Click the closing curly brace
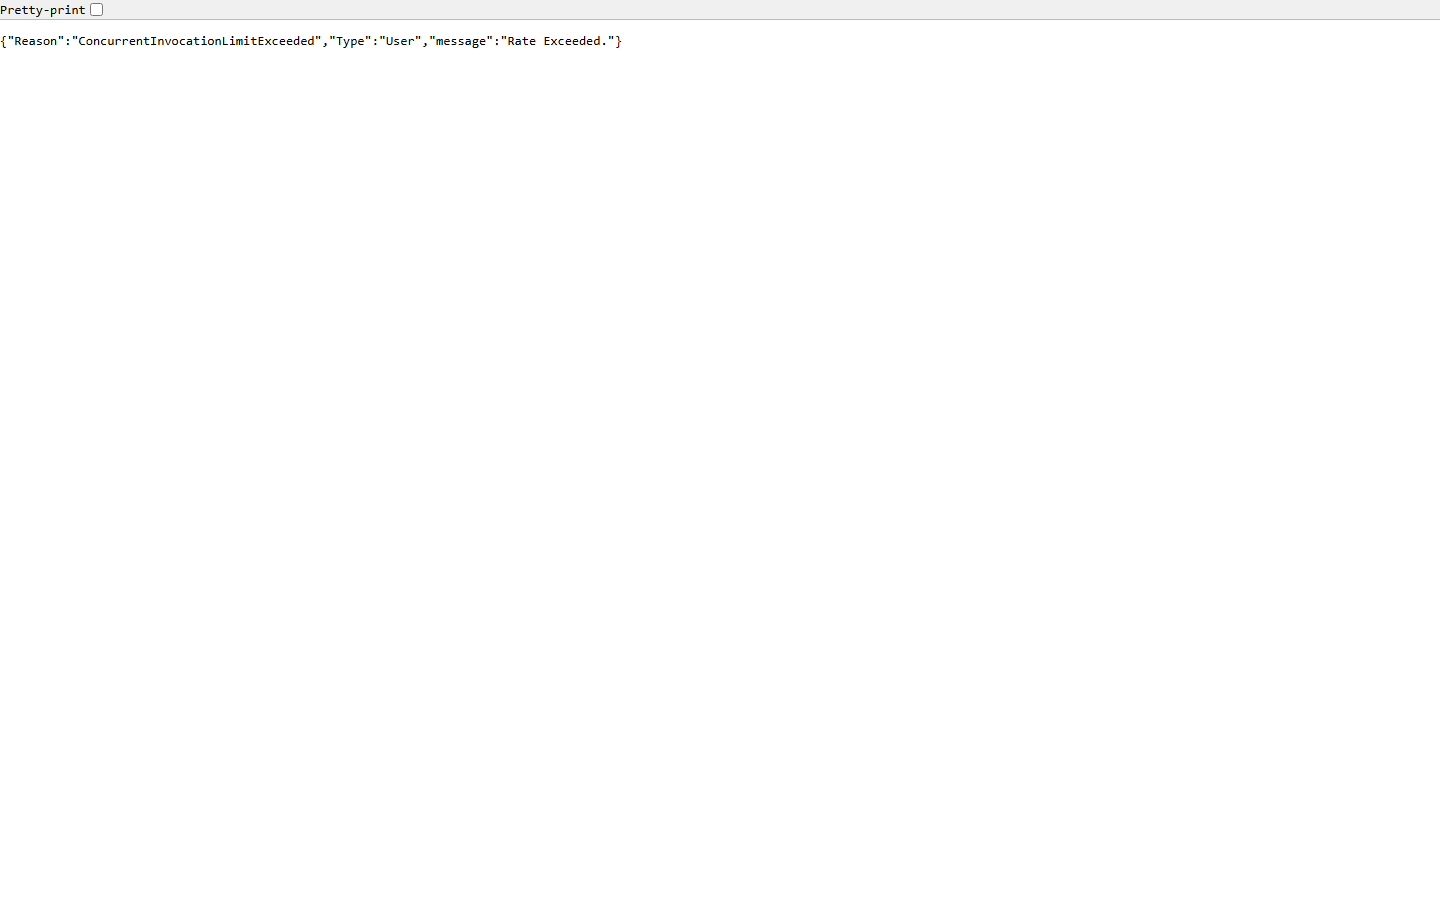Viewport: 1440px width, 900px height. click(x=618, y=41)
